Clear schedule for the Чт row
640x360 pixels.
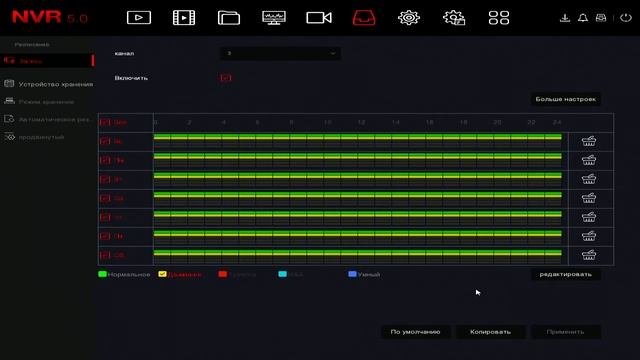pos(589,217)
